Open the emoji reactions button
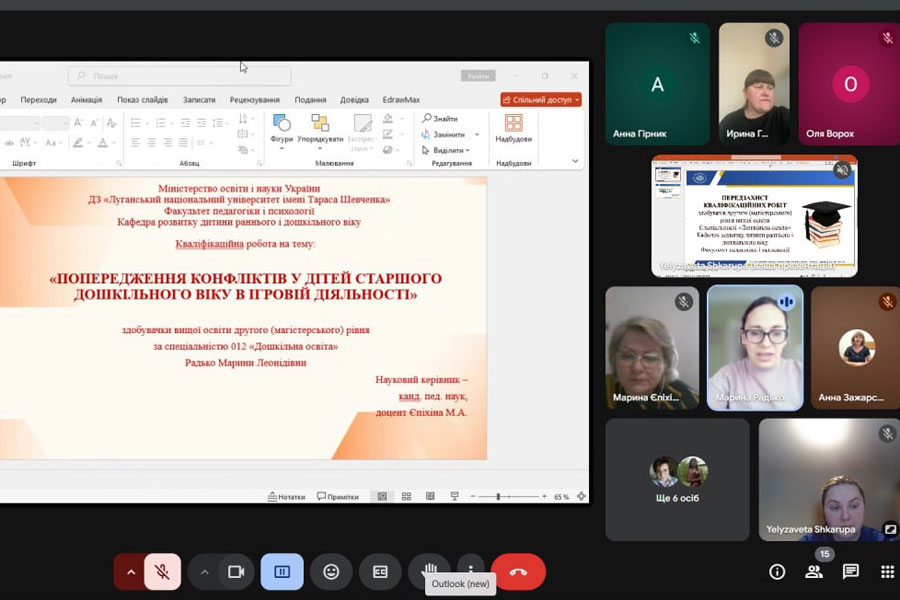 (x=331, y=572)
